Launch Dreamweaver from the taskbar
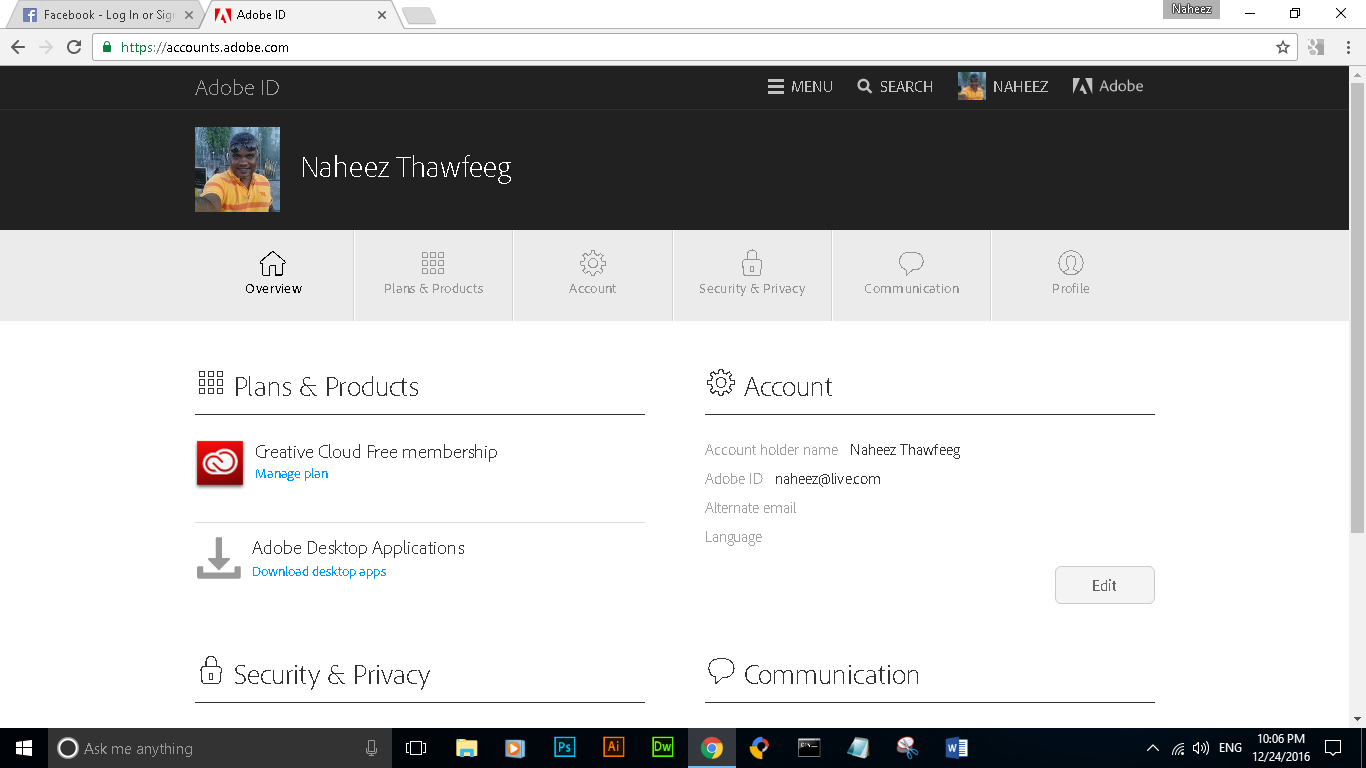Screen dimensions: 1366x768 (662, 748)
